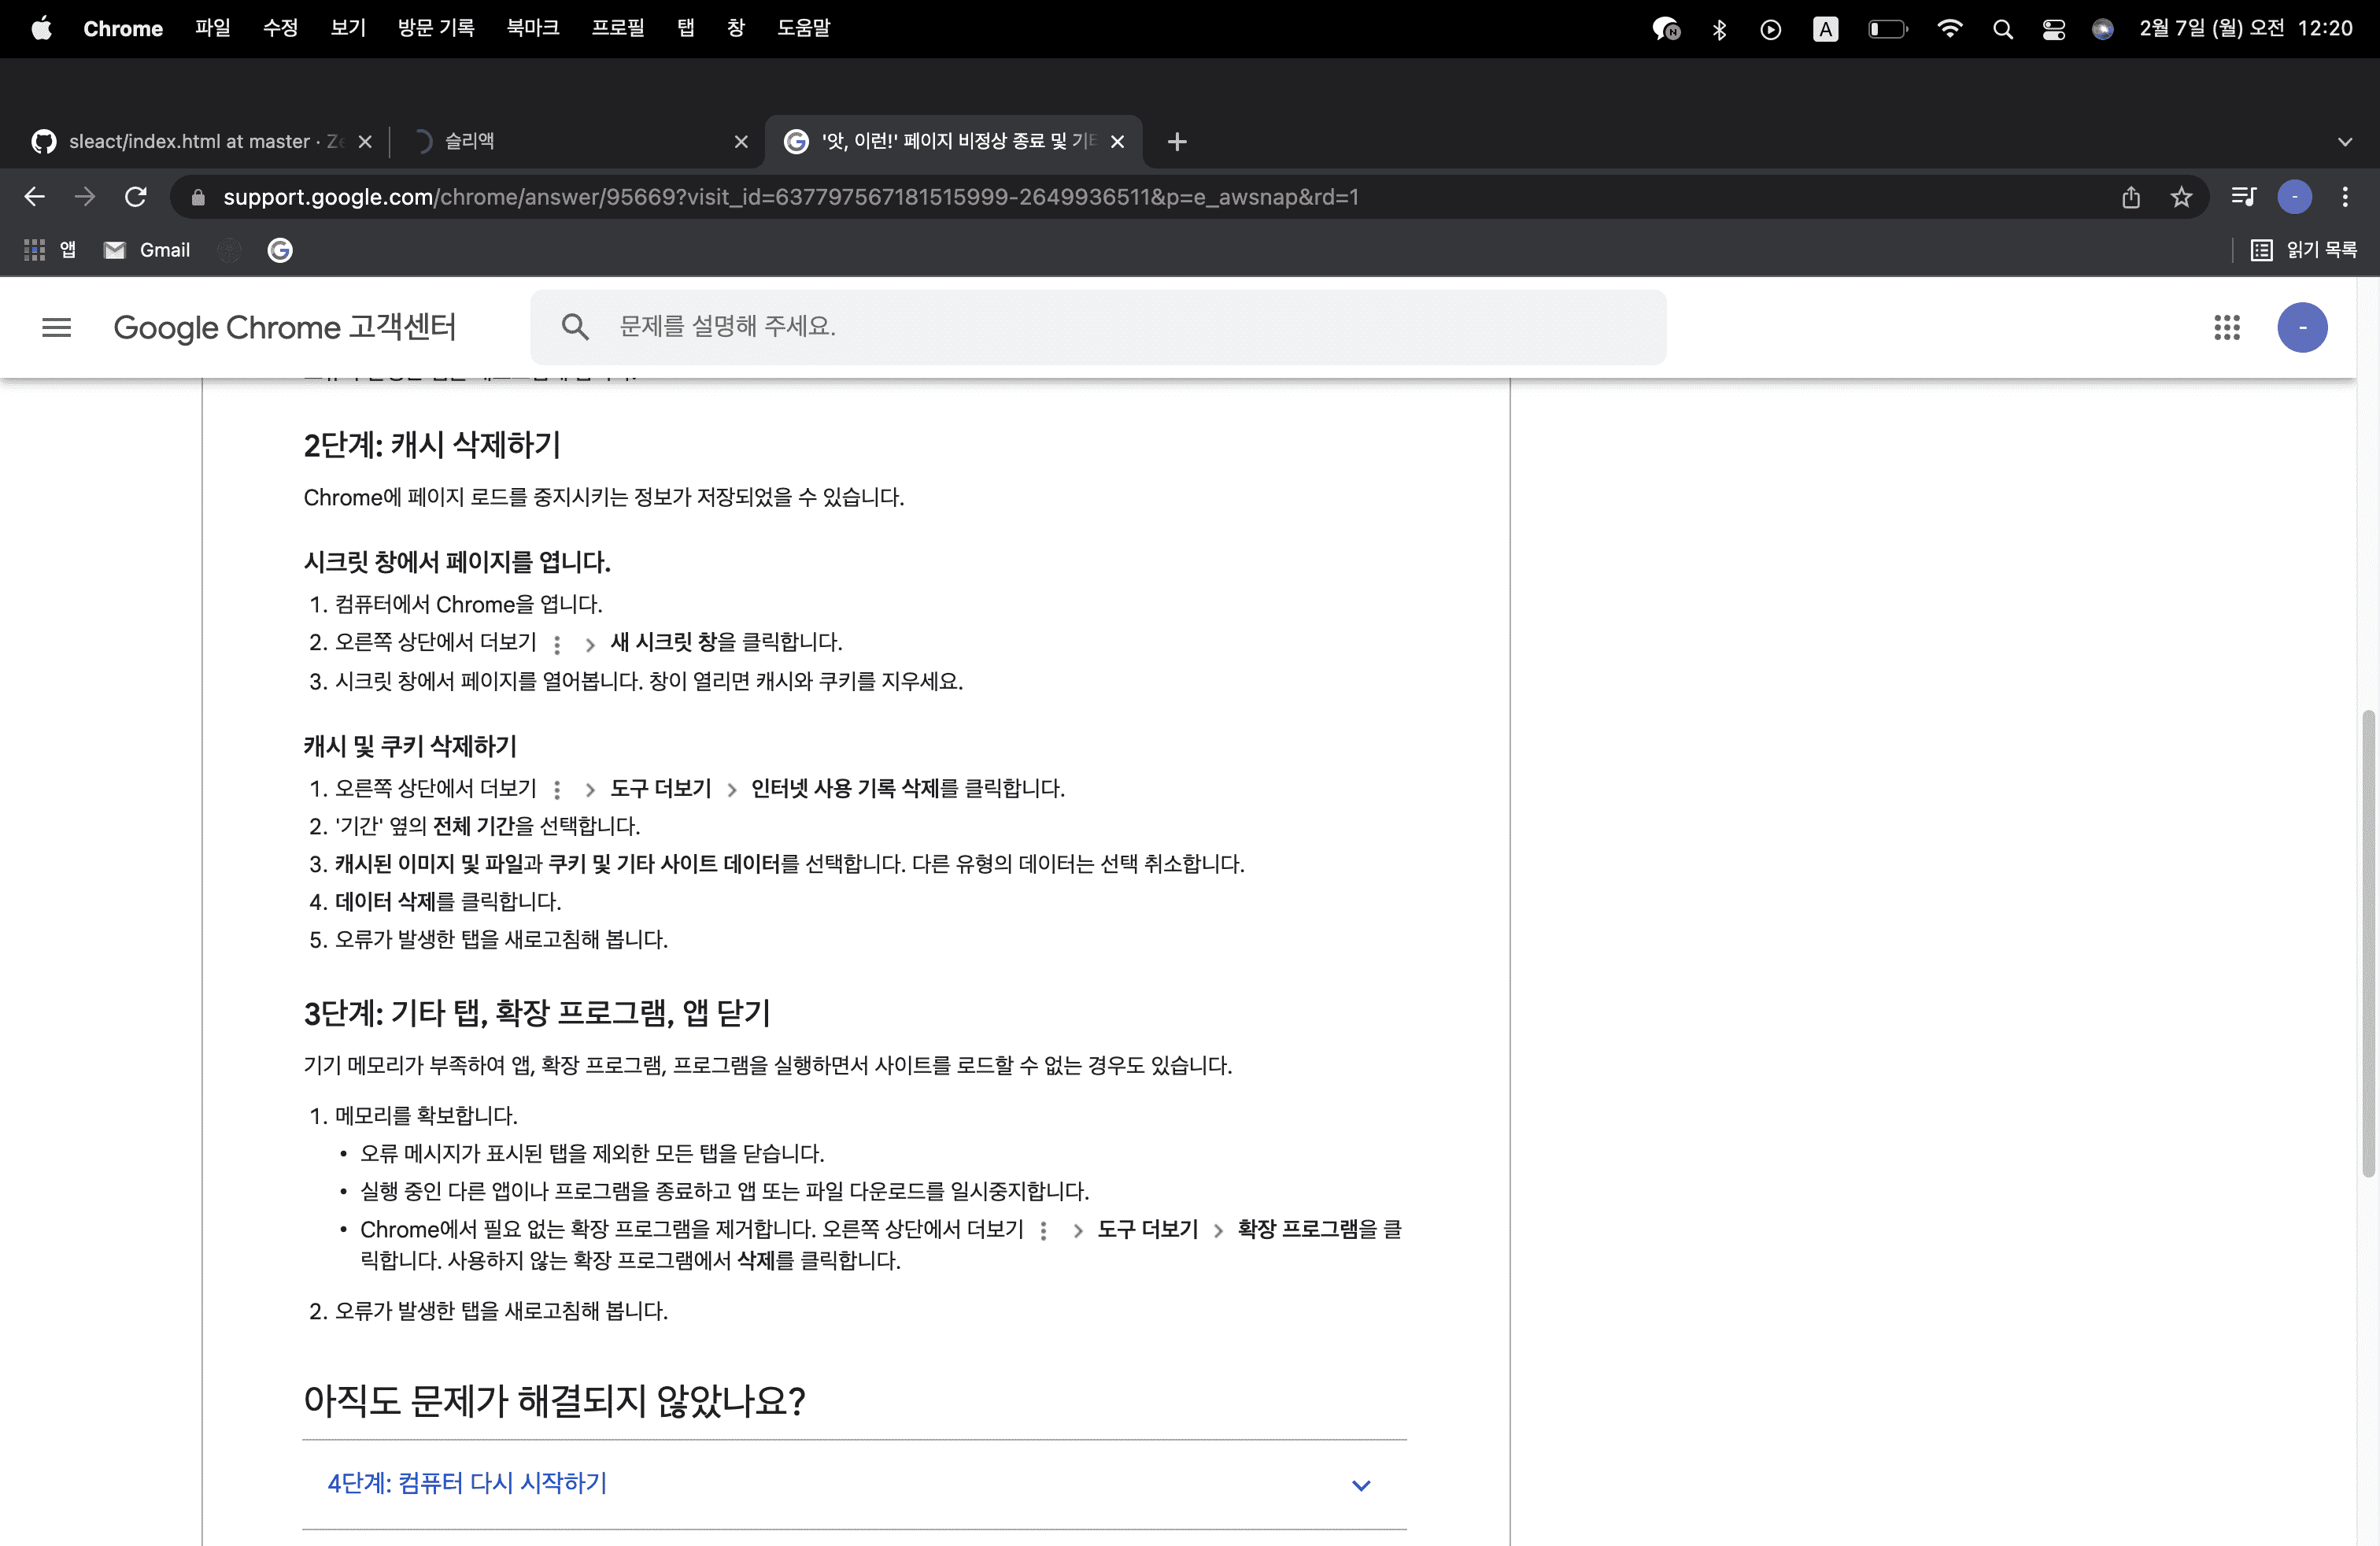Open Chrome three-dot more menu
The width and height of the screenshot is (2380, 1546).
[x=2344, y=197]
